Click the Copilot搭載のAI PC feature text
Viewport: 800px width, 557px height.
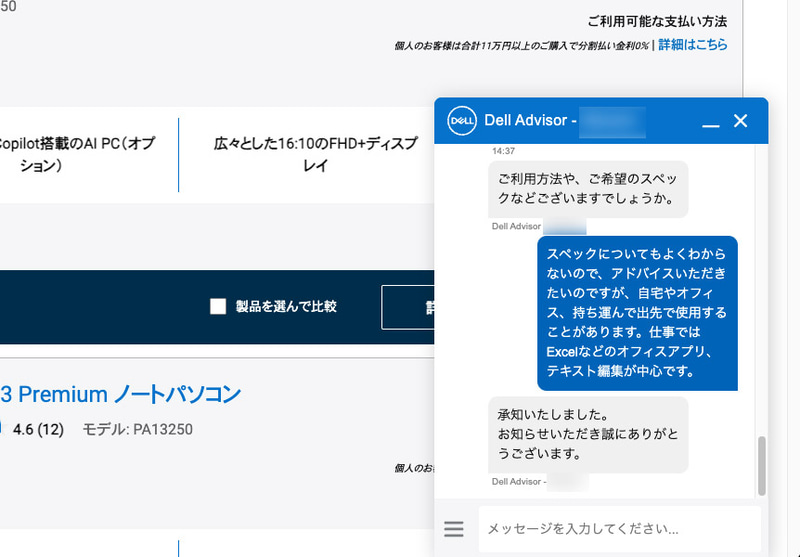(77, 155)
